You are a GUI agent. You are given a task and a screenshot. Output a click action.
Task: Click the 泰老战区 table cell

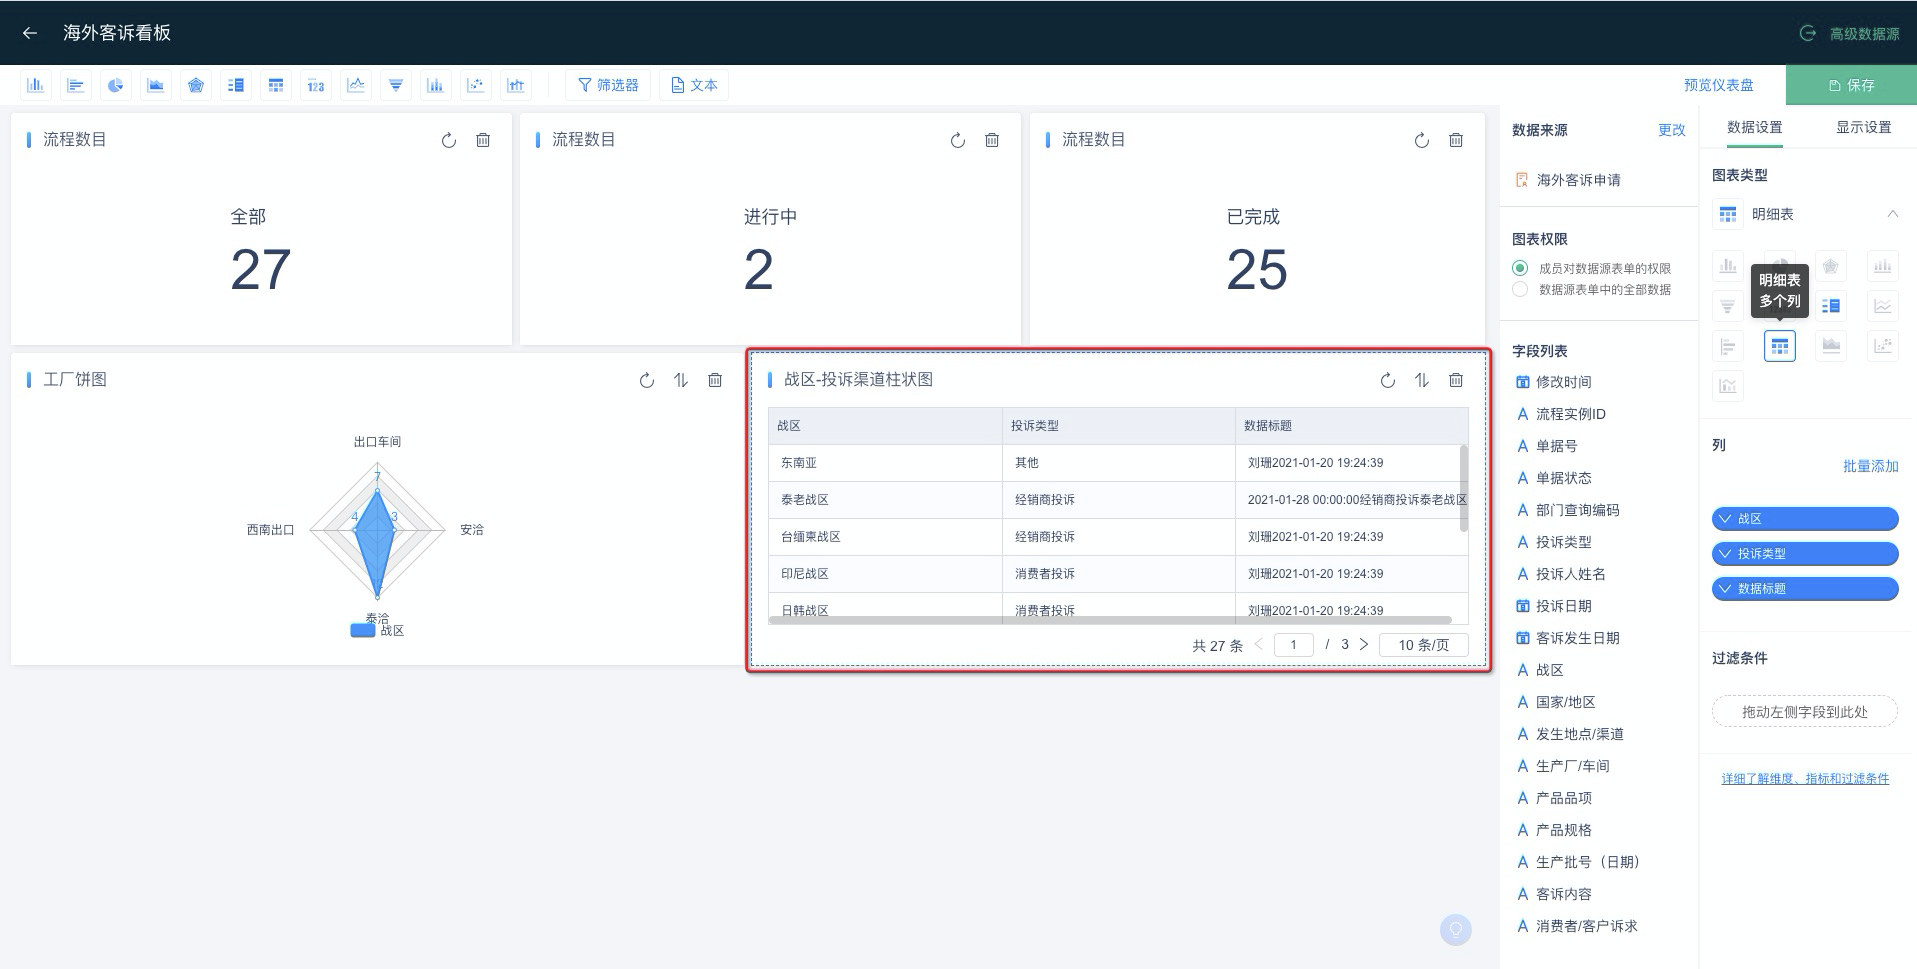885,500
